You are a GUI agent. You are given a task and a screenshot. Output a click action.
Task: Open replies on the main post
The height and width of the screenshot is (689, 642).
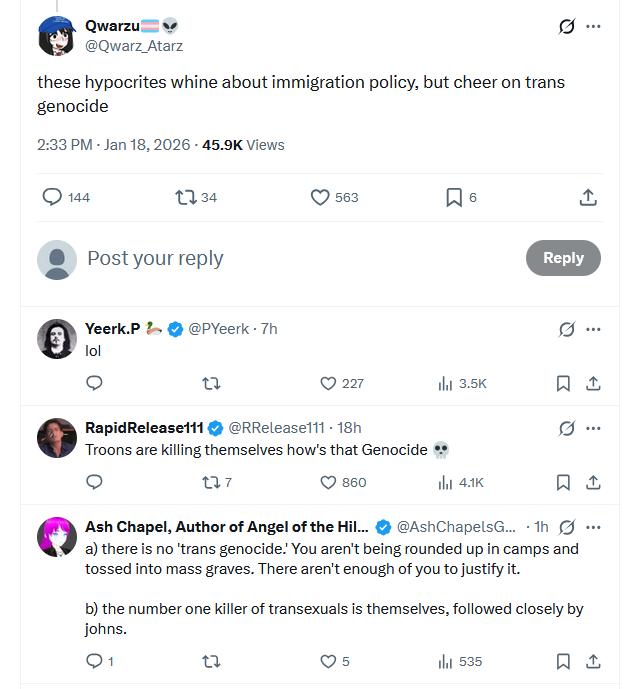(x=53, y=198)
